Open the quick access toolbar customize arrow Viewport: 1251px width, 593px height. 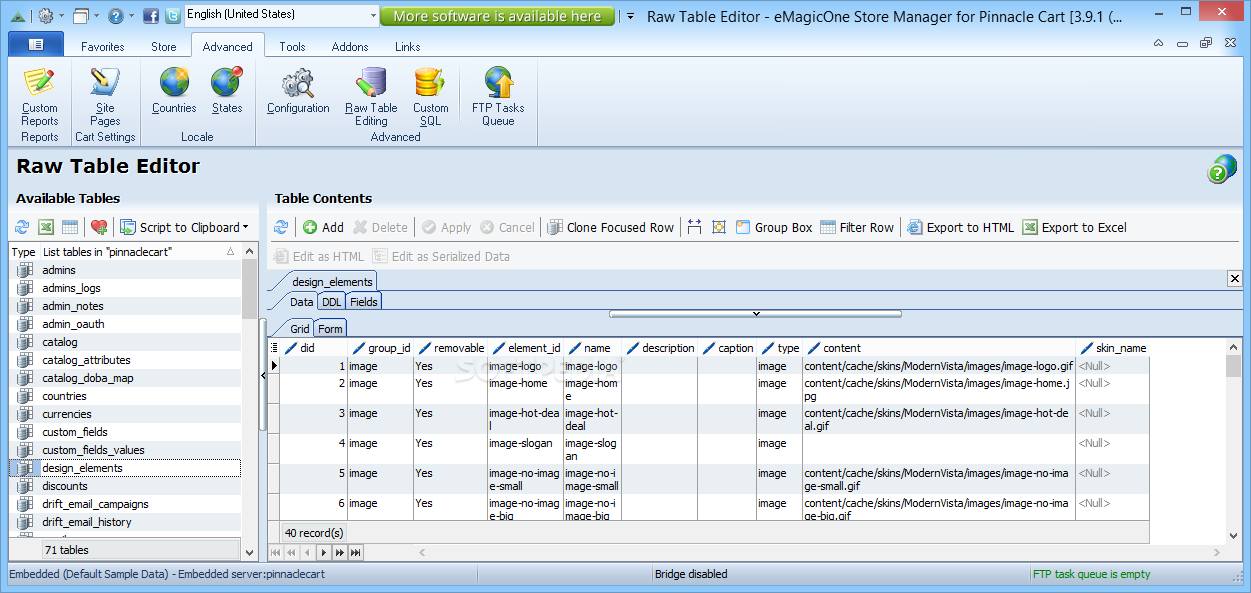pyautogui.click(x=630, y=16)
